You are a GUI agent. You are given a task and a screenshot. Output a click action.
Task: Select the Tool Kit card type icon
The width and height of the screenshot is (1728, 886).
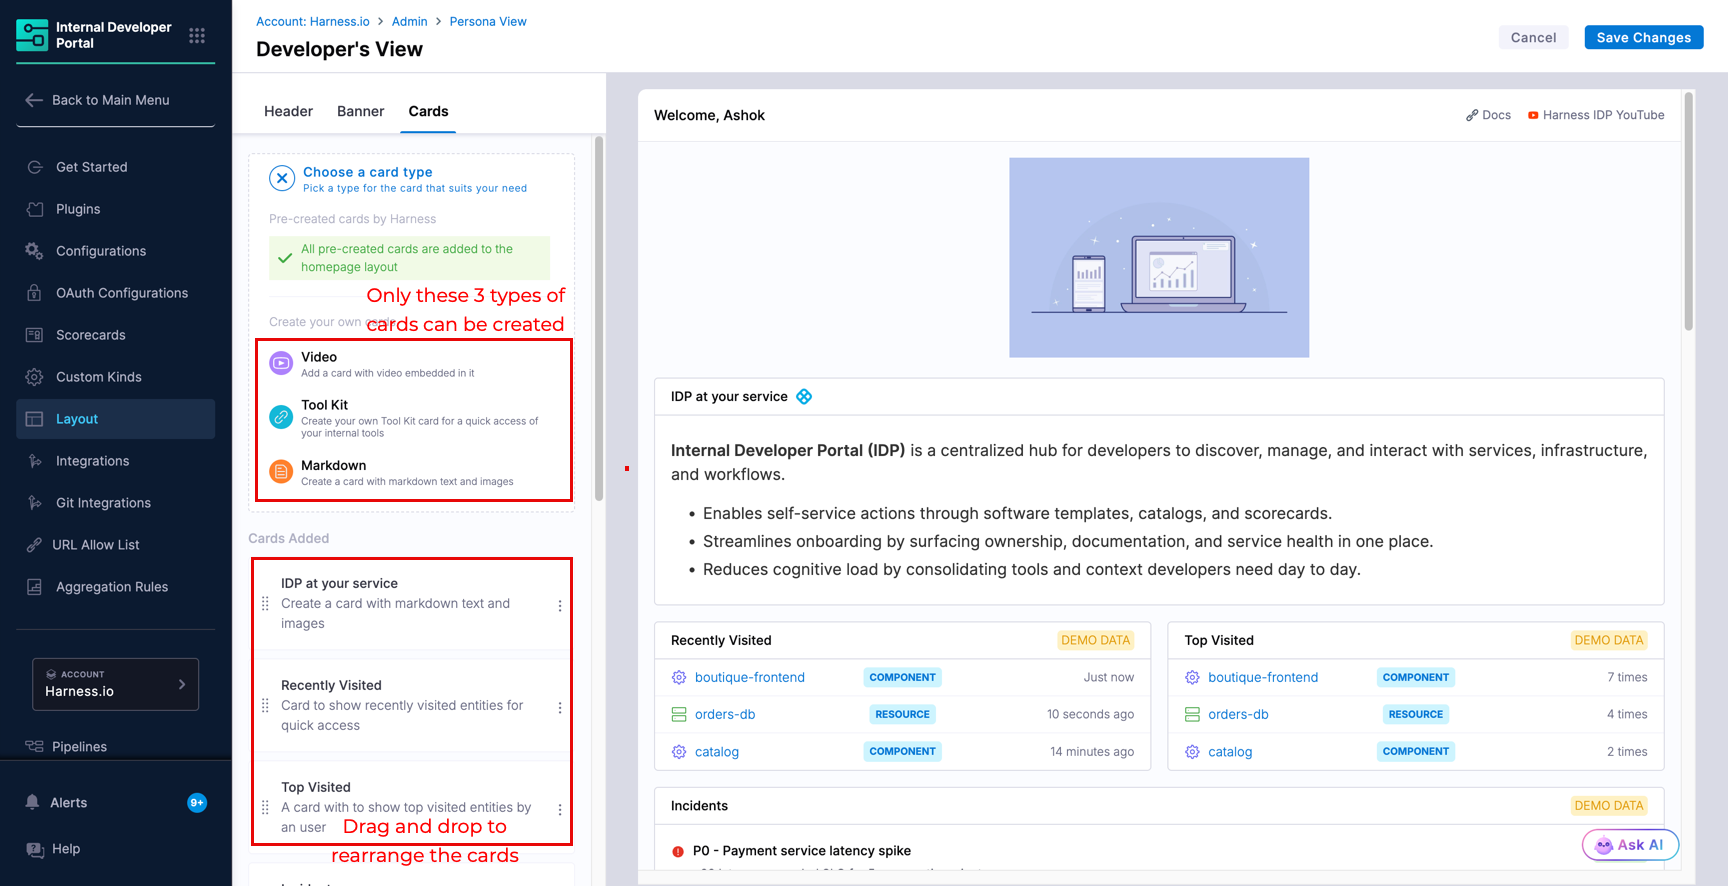pos(281,417)
